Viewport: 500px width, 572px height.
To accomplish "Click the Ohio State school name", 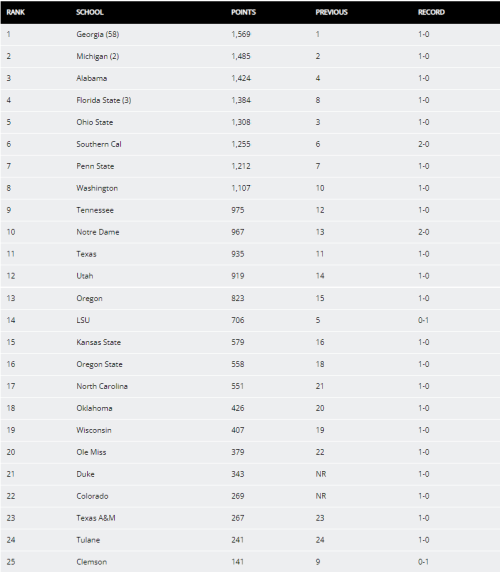I will coord(94,122).
